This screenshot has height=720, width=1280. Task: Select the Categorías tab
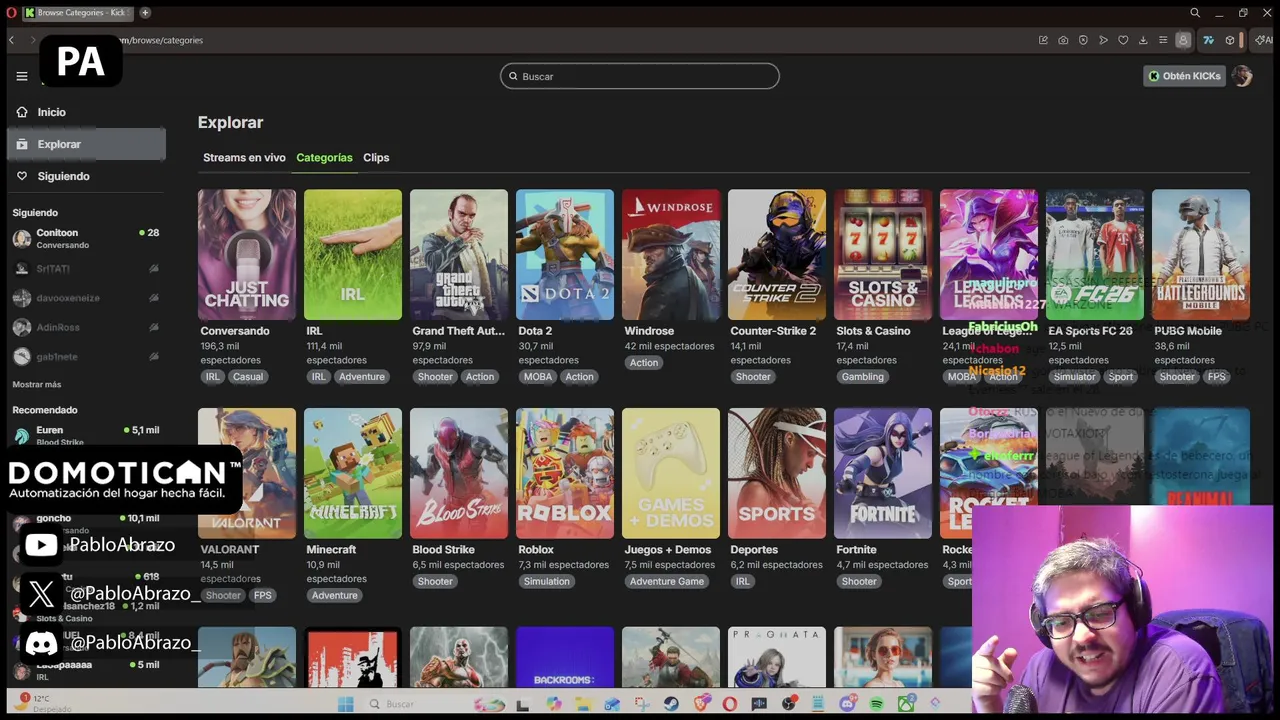pos(324,157)
